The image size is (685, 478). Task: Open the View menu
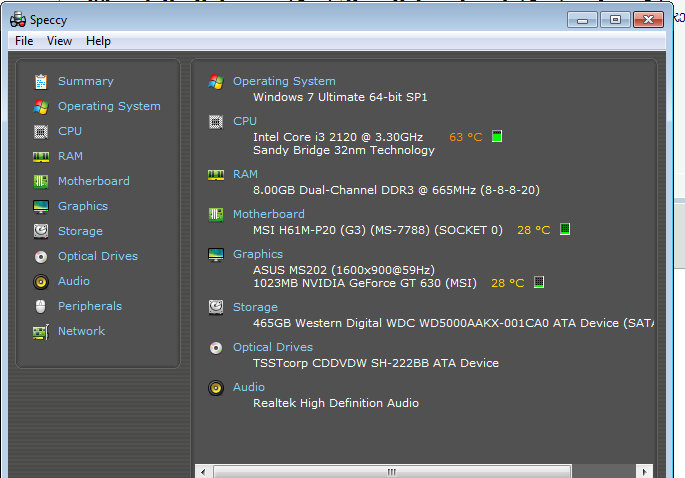click(x=59, y=41)
